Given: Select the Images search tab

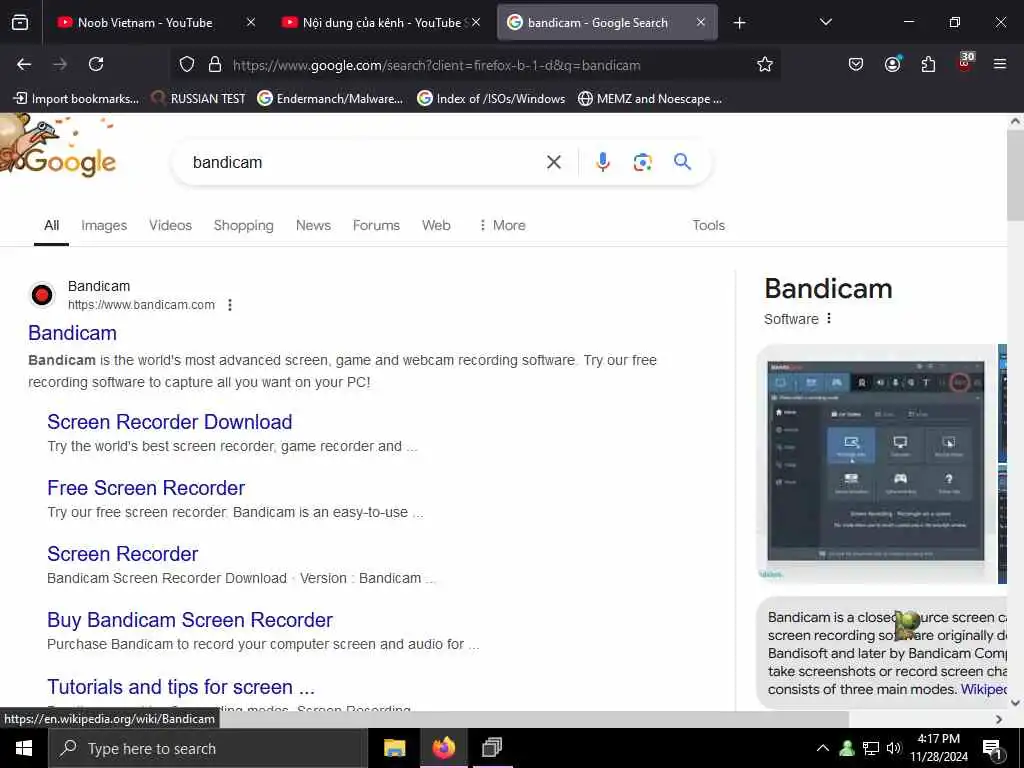Looking at the screenshot, I should pyautogui.click(x=104, y=225).
